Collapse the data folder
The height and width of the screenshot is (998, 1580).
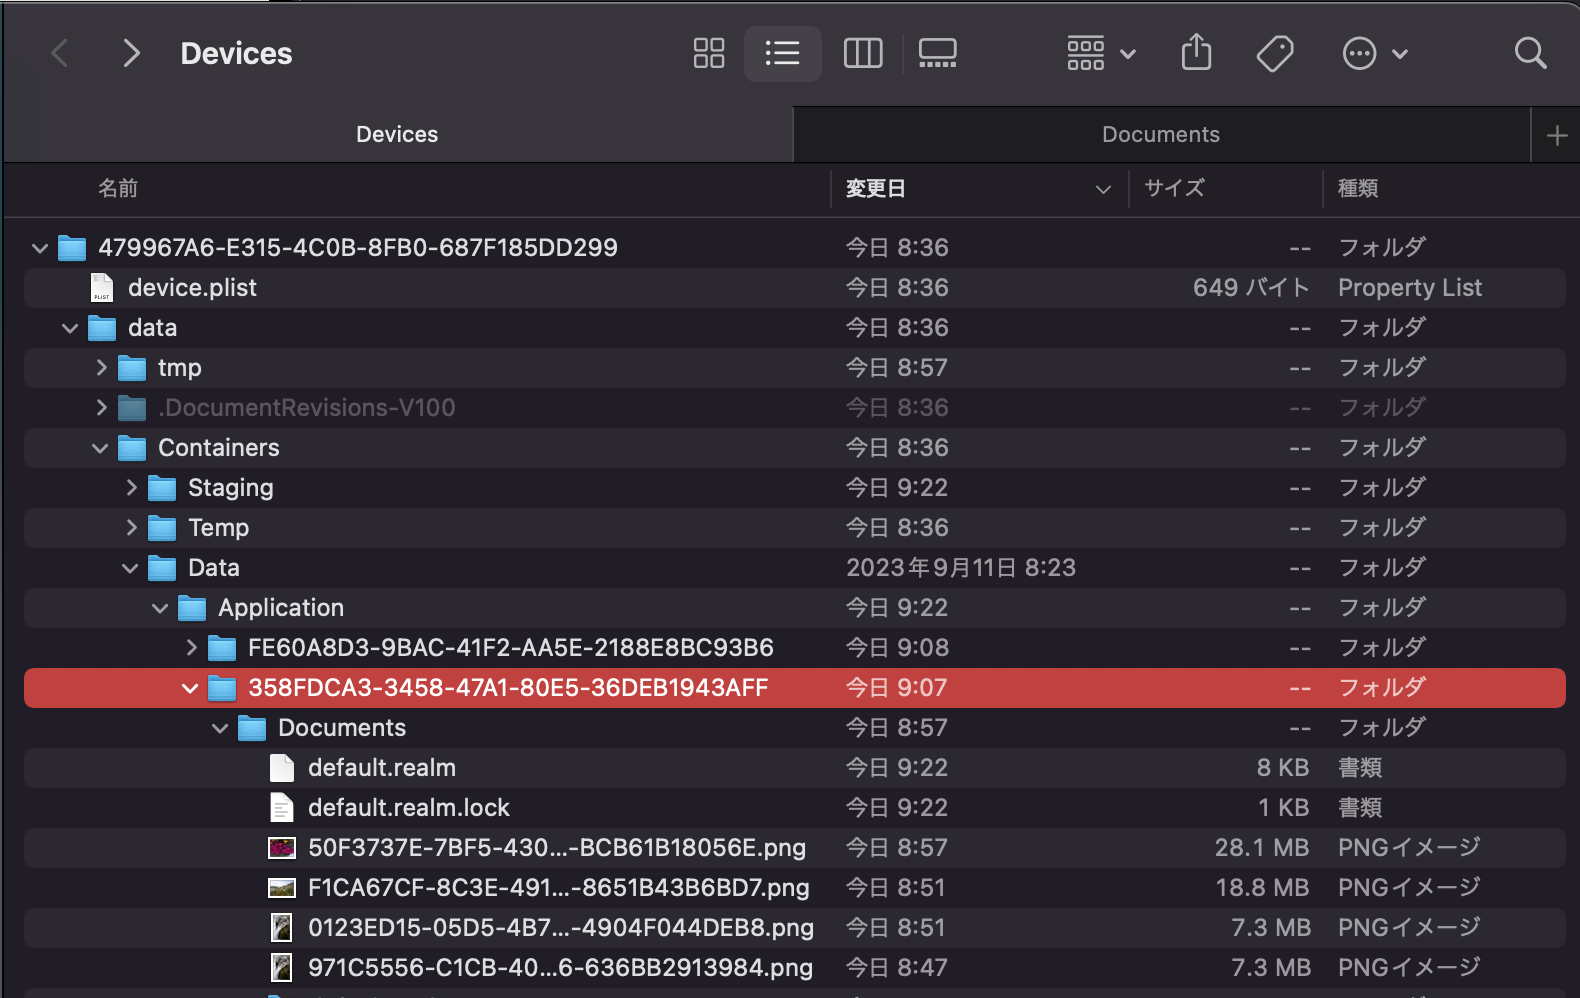(70, 328)
